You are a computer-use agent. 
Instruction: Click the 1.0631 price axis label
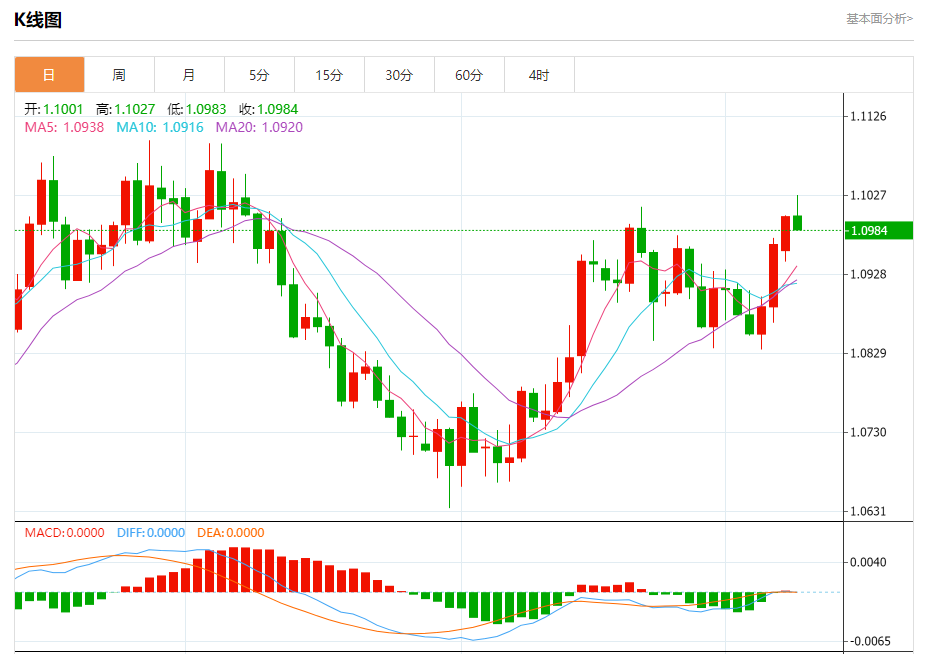click(x=868, y=511)
